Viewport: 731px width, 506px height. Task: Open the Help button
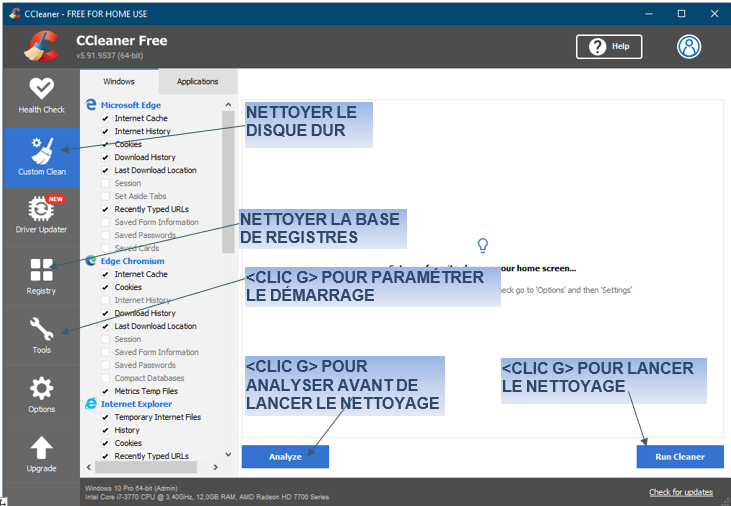[x=609, y=47]
